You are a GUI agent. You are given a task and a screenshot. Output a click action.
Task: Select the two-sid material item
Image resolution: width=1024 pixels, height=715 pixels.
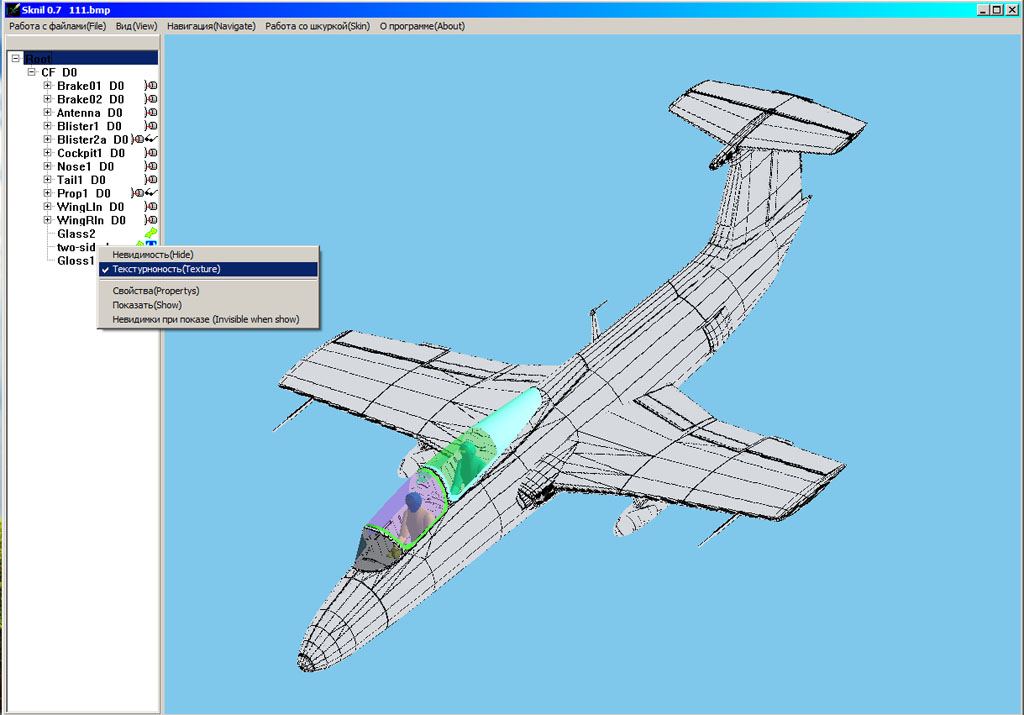tap(76, 247)
